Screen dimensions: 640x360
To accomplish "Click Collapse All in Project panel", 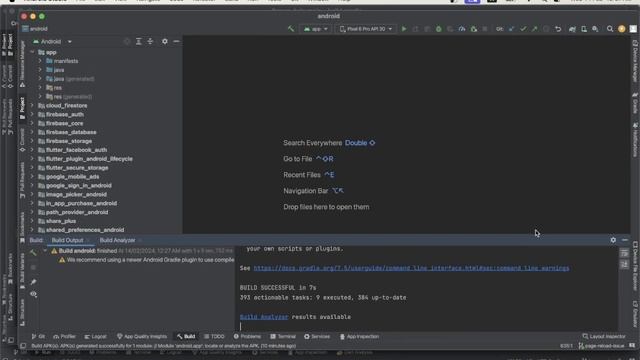I will (x=150, y=42).
